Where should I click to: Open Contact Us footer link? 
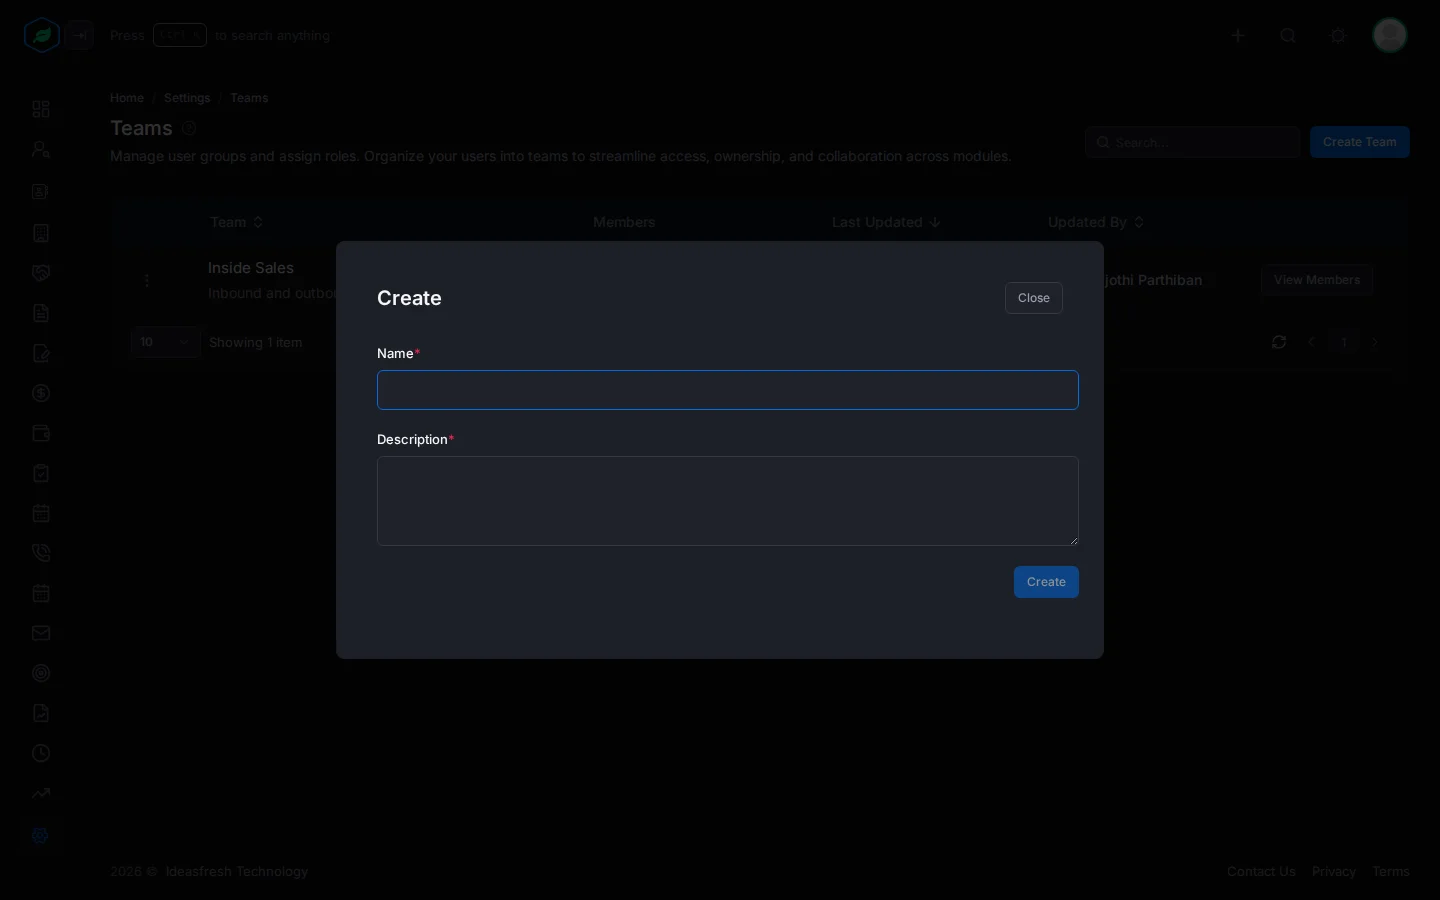[1261, 872]
